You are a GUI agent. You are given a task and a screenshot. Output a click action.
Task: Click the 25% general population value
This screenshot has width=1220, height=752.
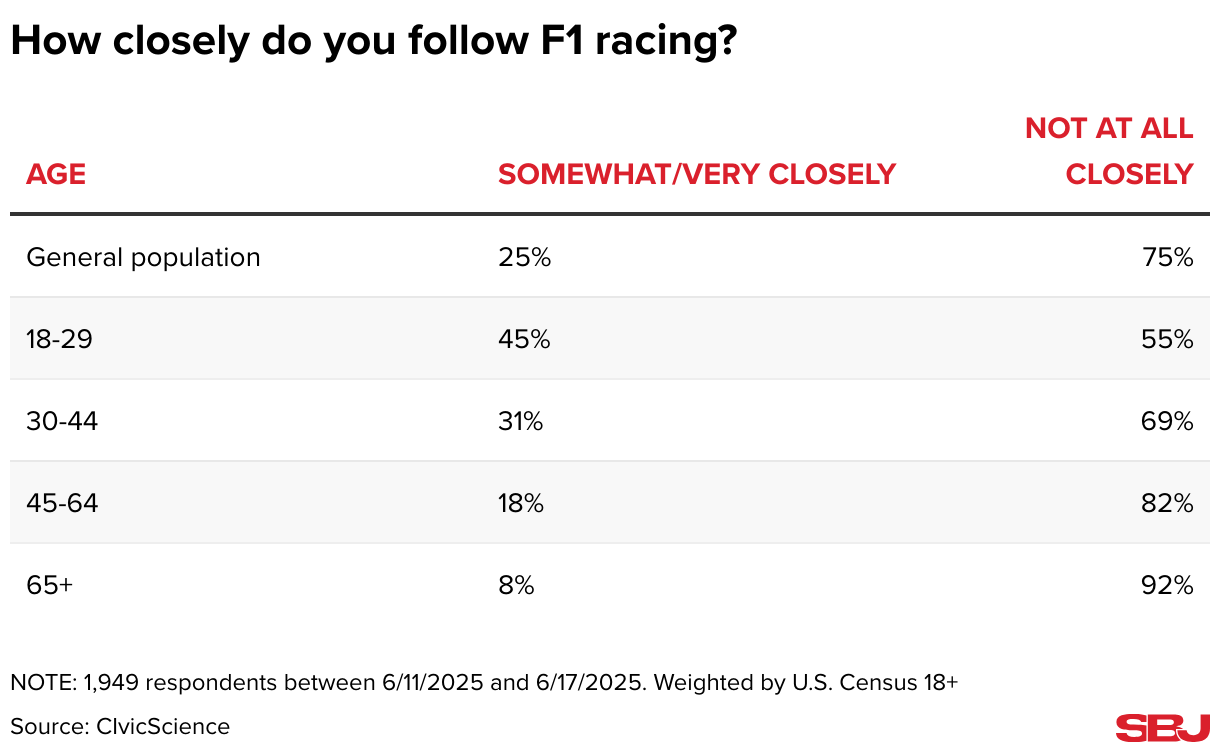(x=524, y=257)
